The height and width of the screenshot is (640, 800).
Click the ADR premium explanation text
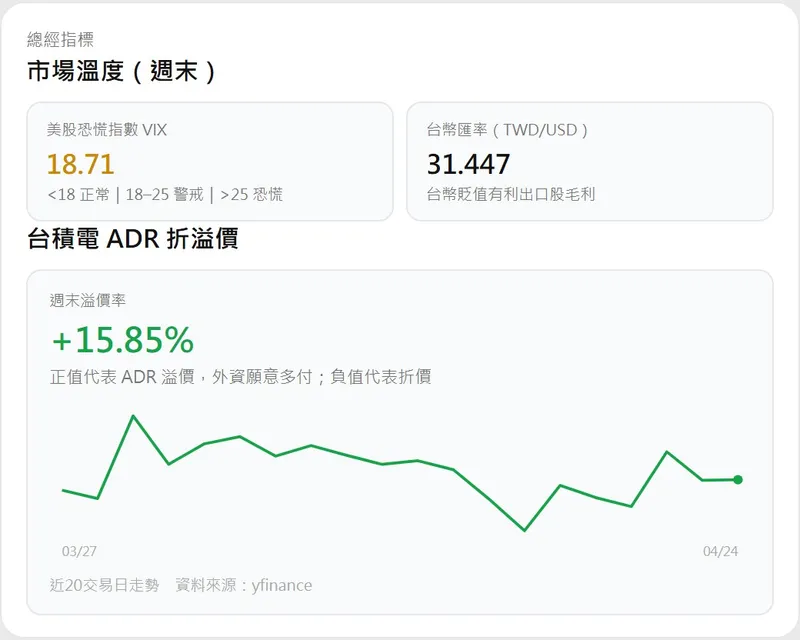coord(241,377)
